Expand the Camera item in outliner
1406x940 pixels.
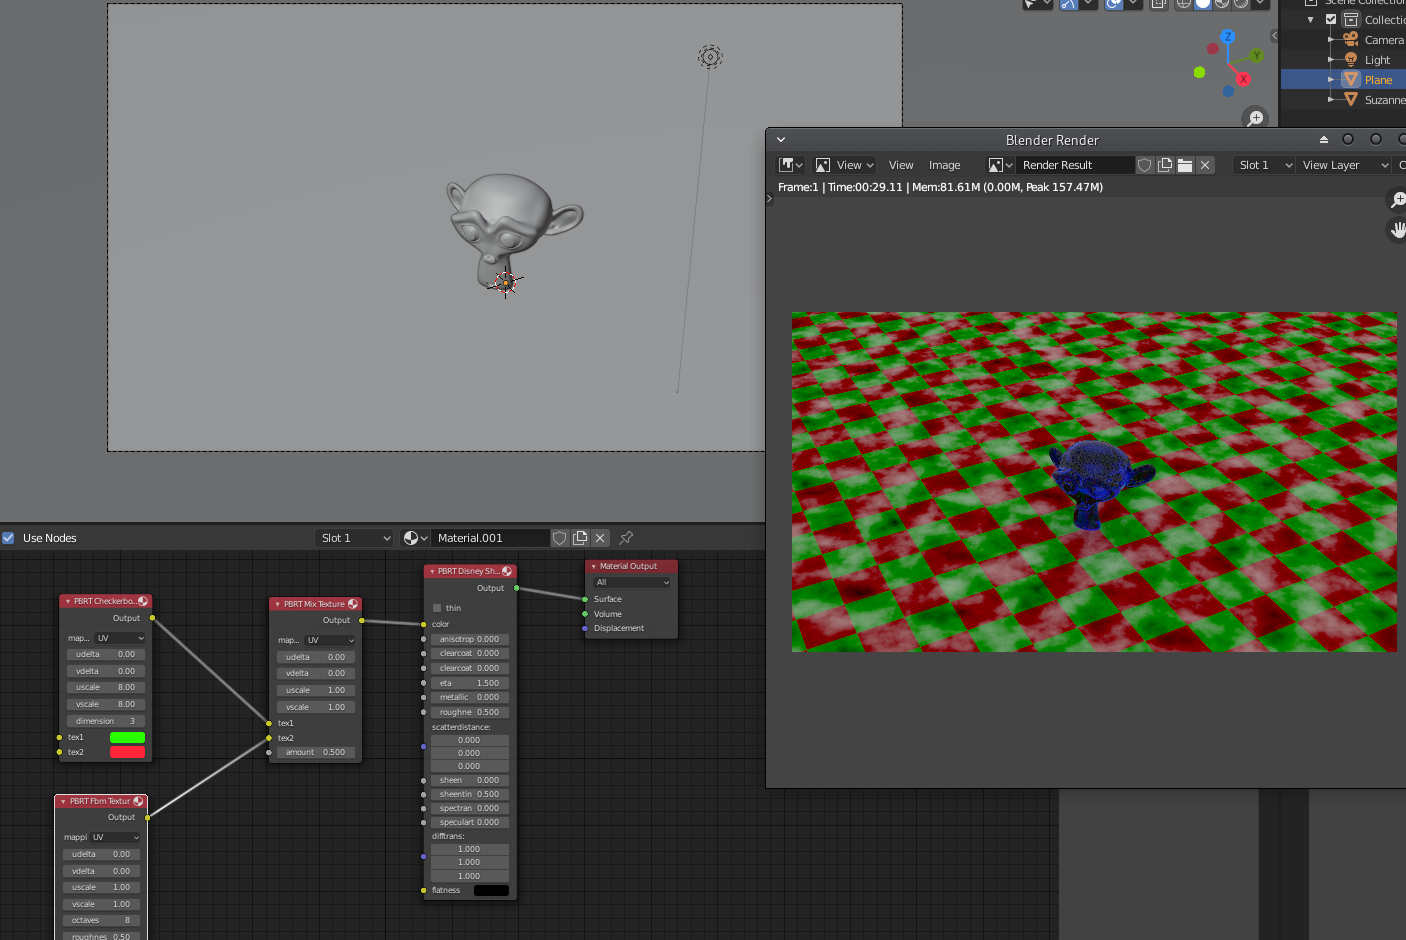pyautogui.click(x=1331, y=40)
